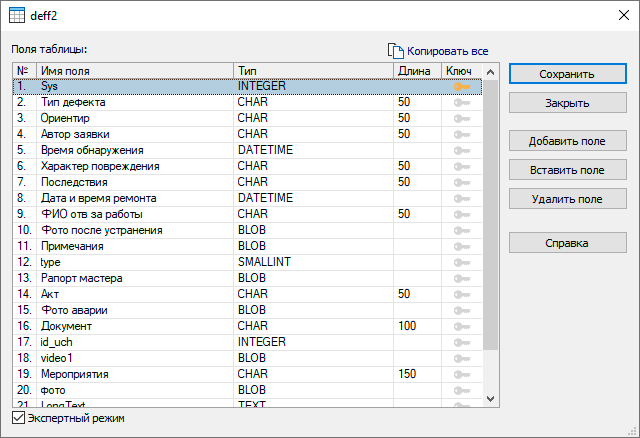The width and height of the screenshot is (640, 438).
Task: Toggle key icon in Тип дефекта row
Action: pyautogui.click(x=462, y=103)
